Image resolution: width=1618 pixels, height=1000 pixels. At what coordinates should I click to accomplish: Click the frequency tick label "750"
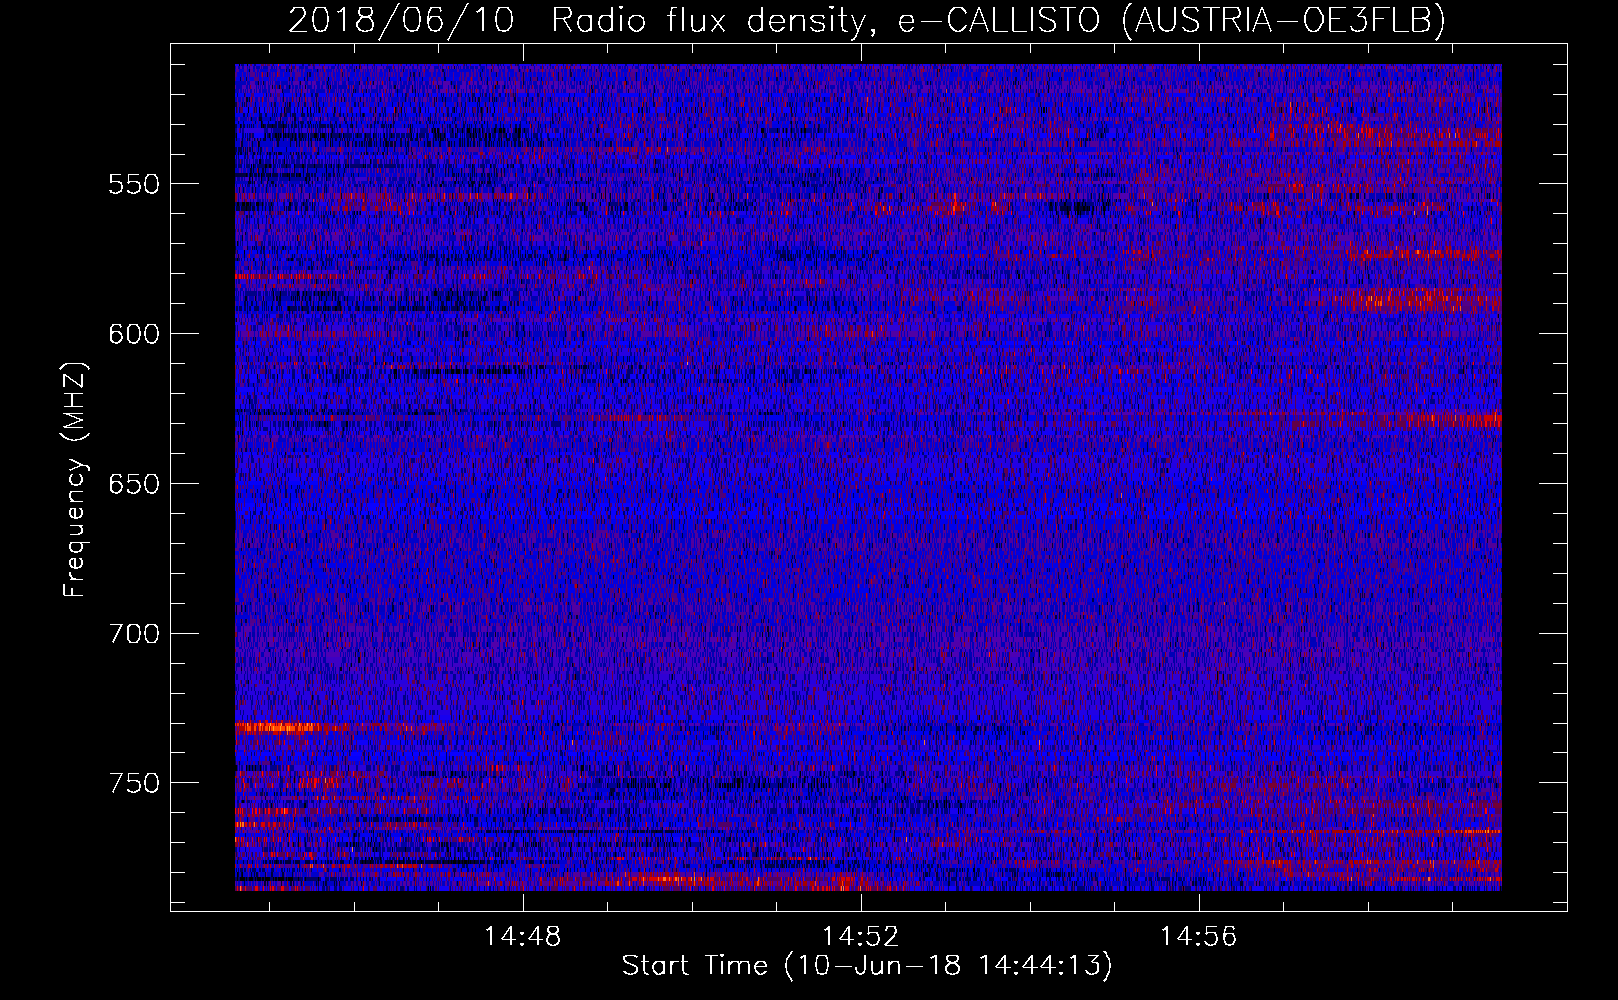pos(133,783)
